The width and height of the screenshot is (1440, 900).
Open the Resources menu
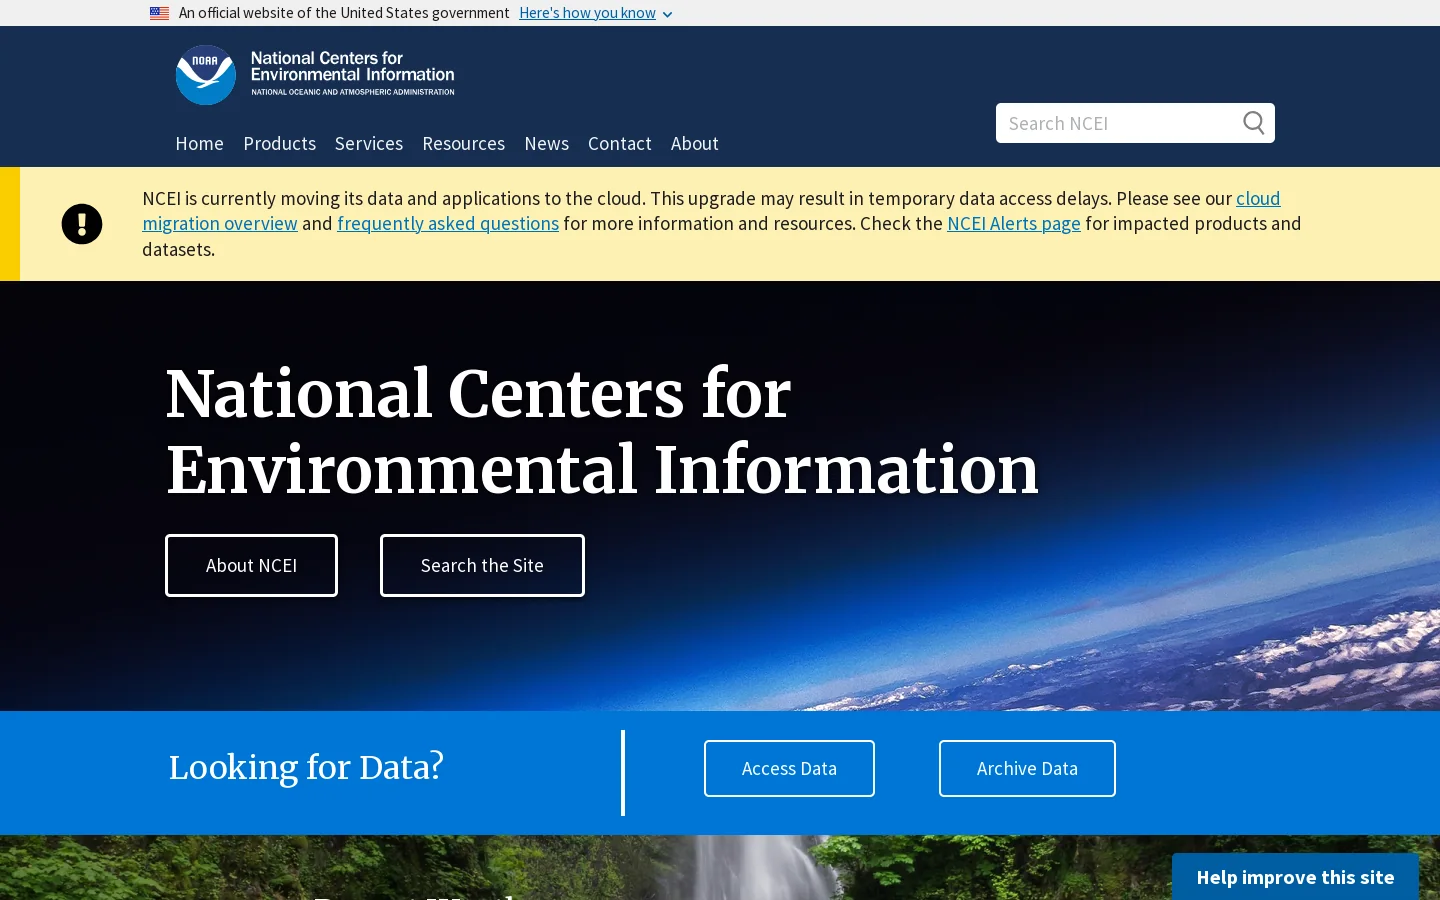click(x=463, y=143)
